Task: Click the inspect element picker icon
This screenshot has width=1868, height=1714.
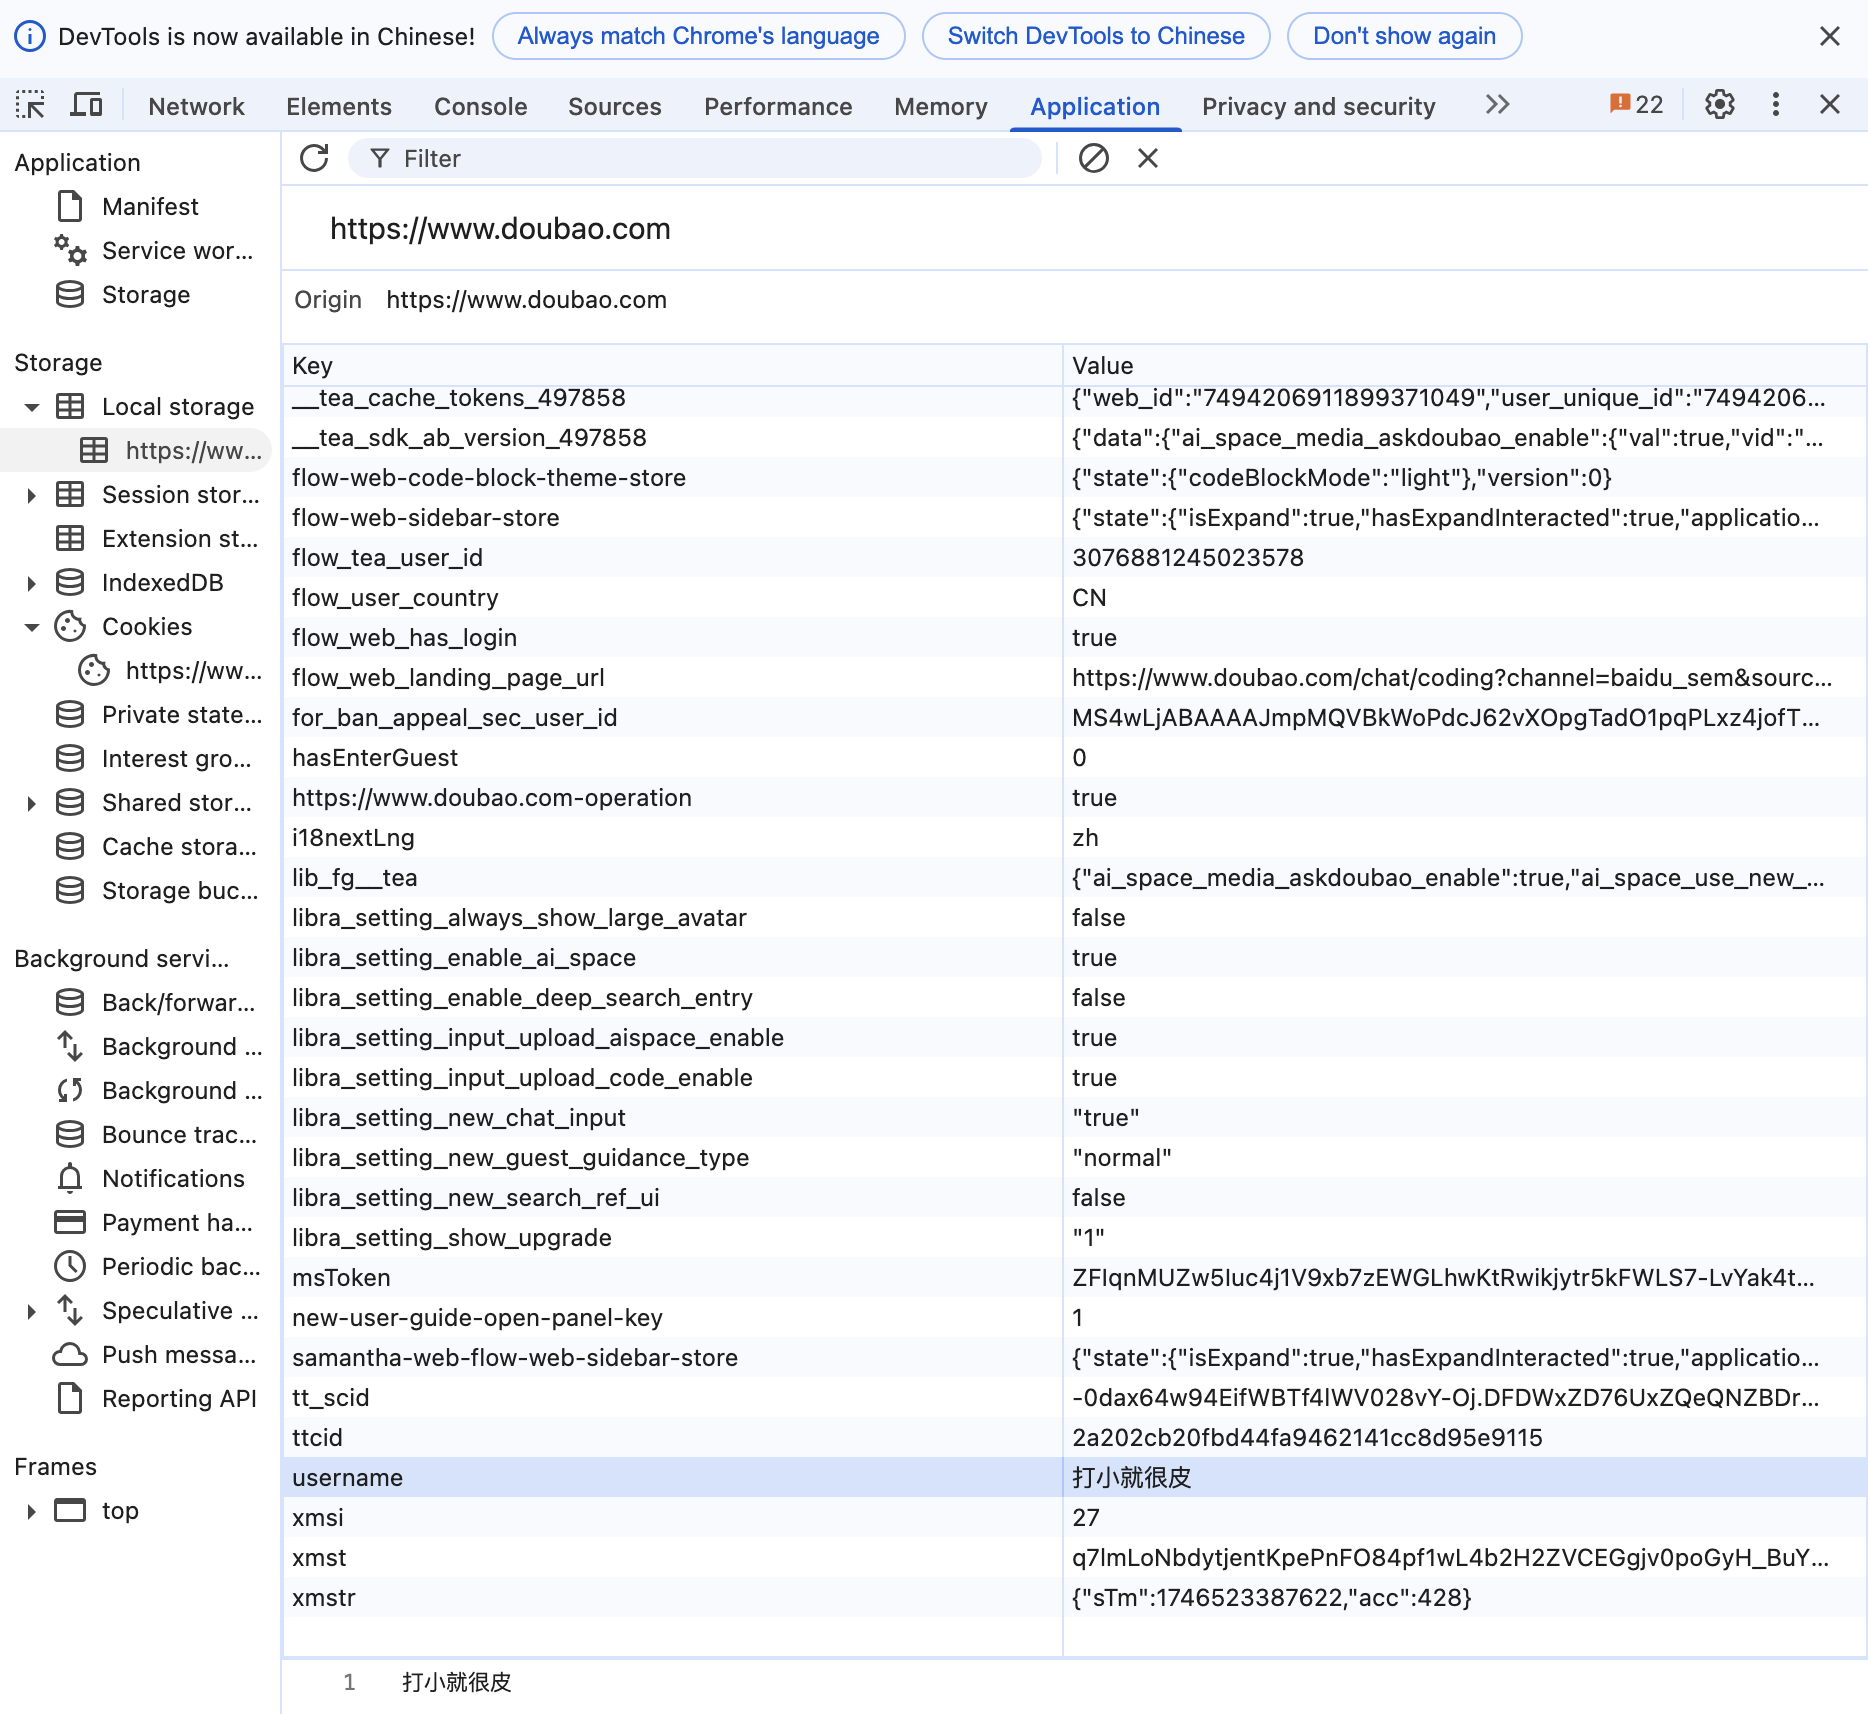Action: (x=30, y=105)
